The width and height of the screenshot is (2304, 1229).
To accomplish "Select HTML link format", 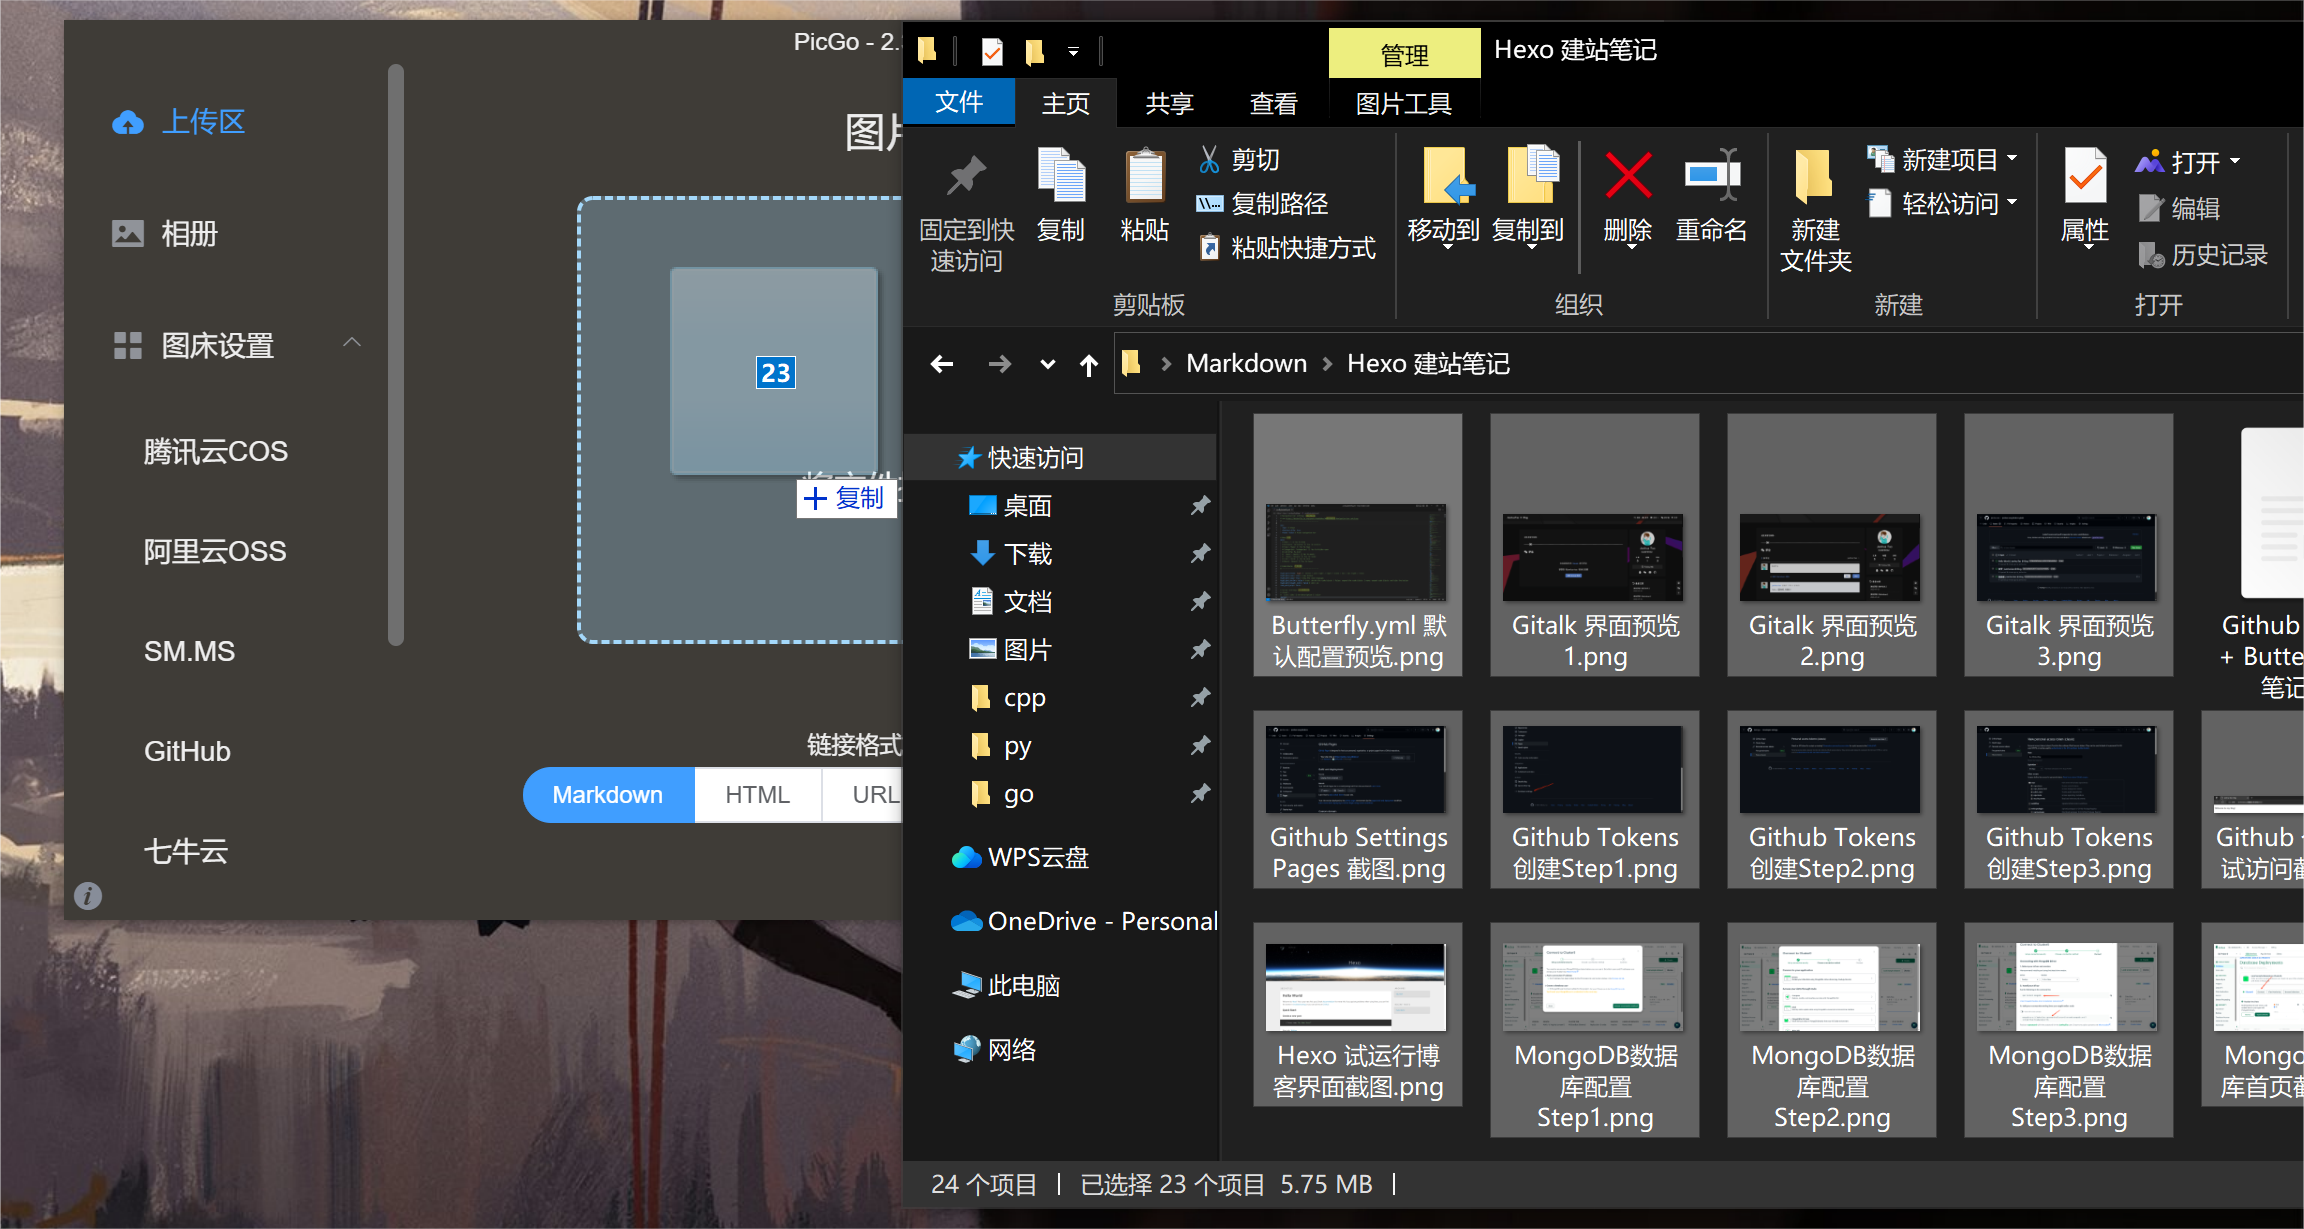I will 757,795.
